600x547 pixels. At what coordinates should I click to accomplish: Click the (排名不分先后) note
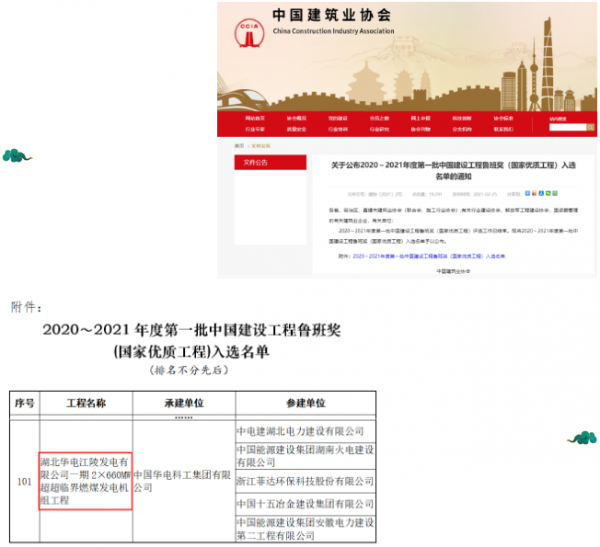click(189, 370)
